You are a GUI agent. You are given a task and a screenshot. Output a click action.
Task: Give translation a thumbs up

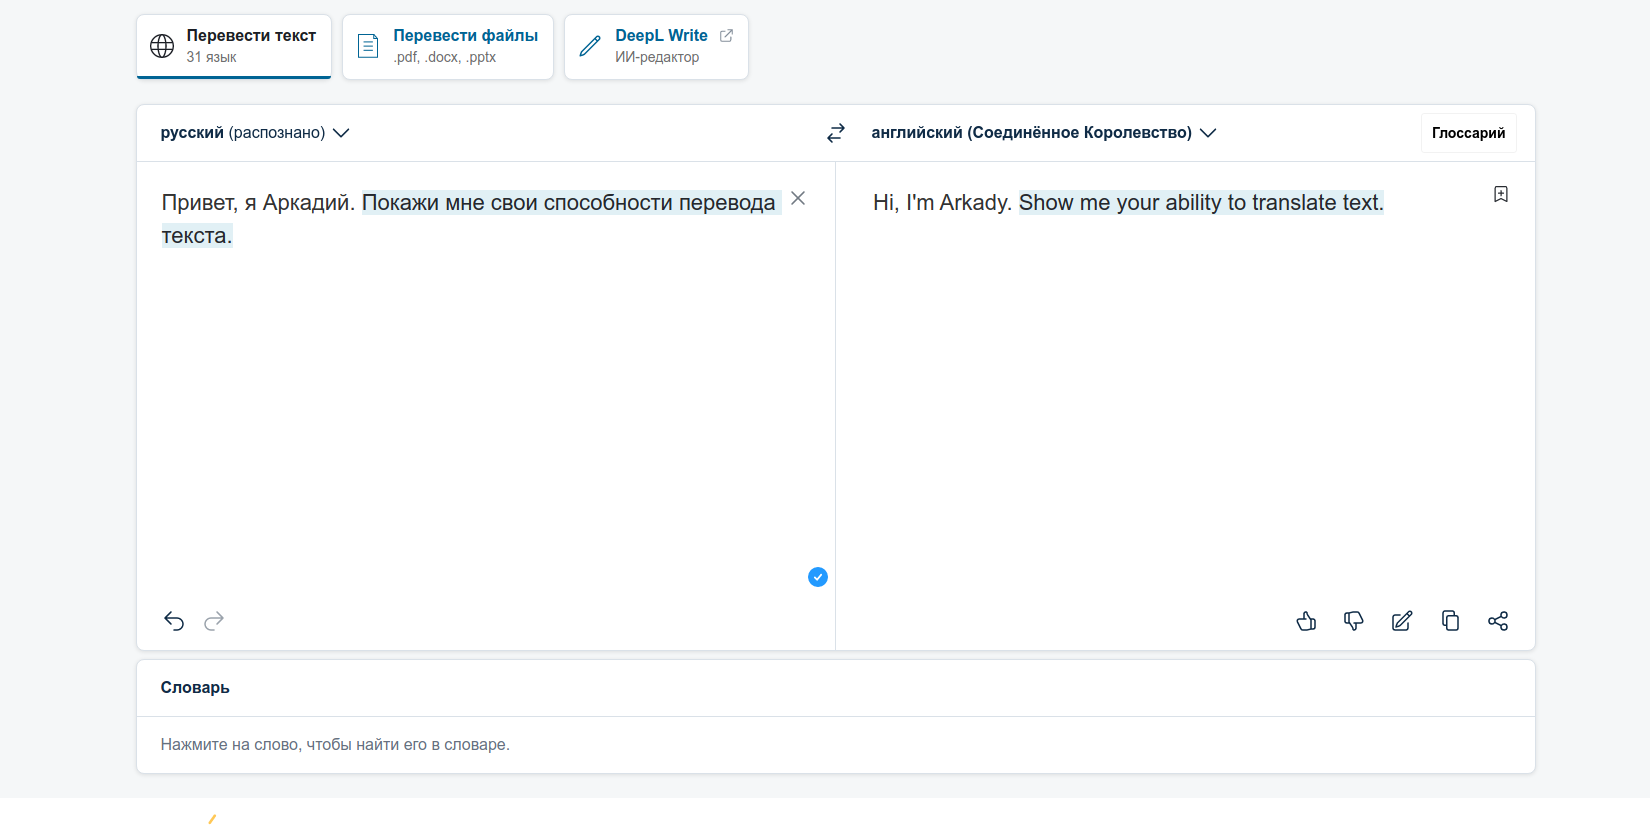(x=1306, y=621)
